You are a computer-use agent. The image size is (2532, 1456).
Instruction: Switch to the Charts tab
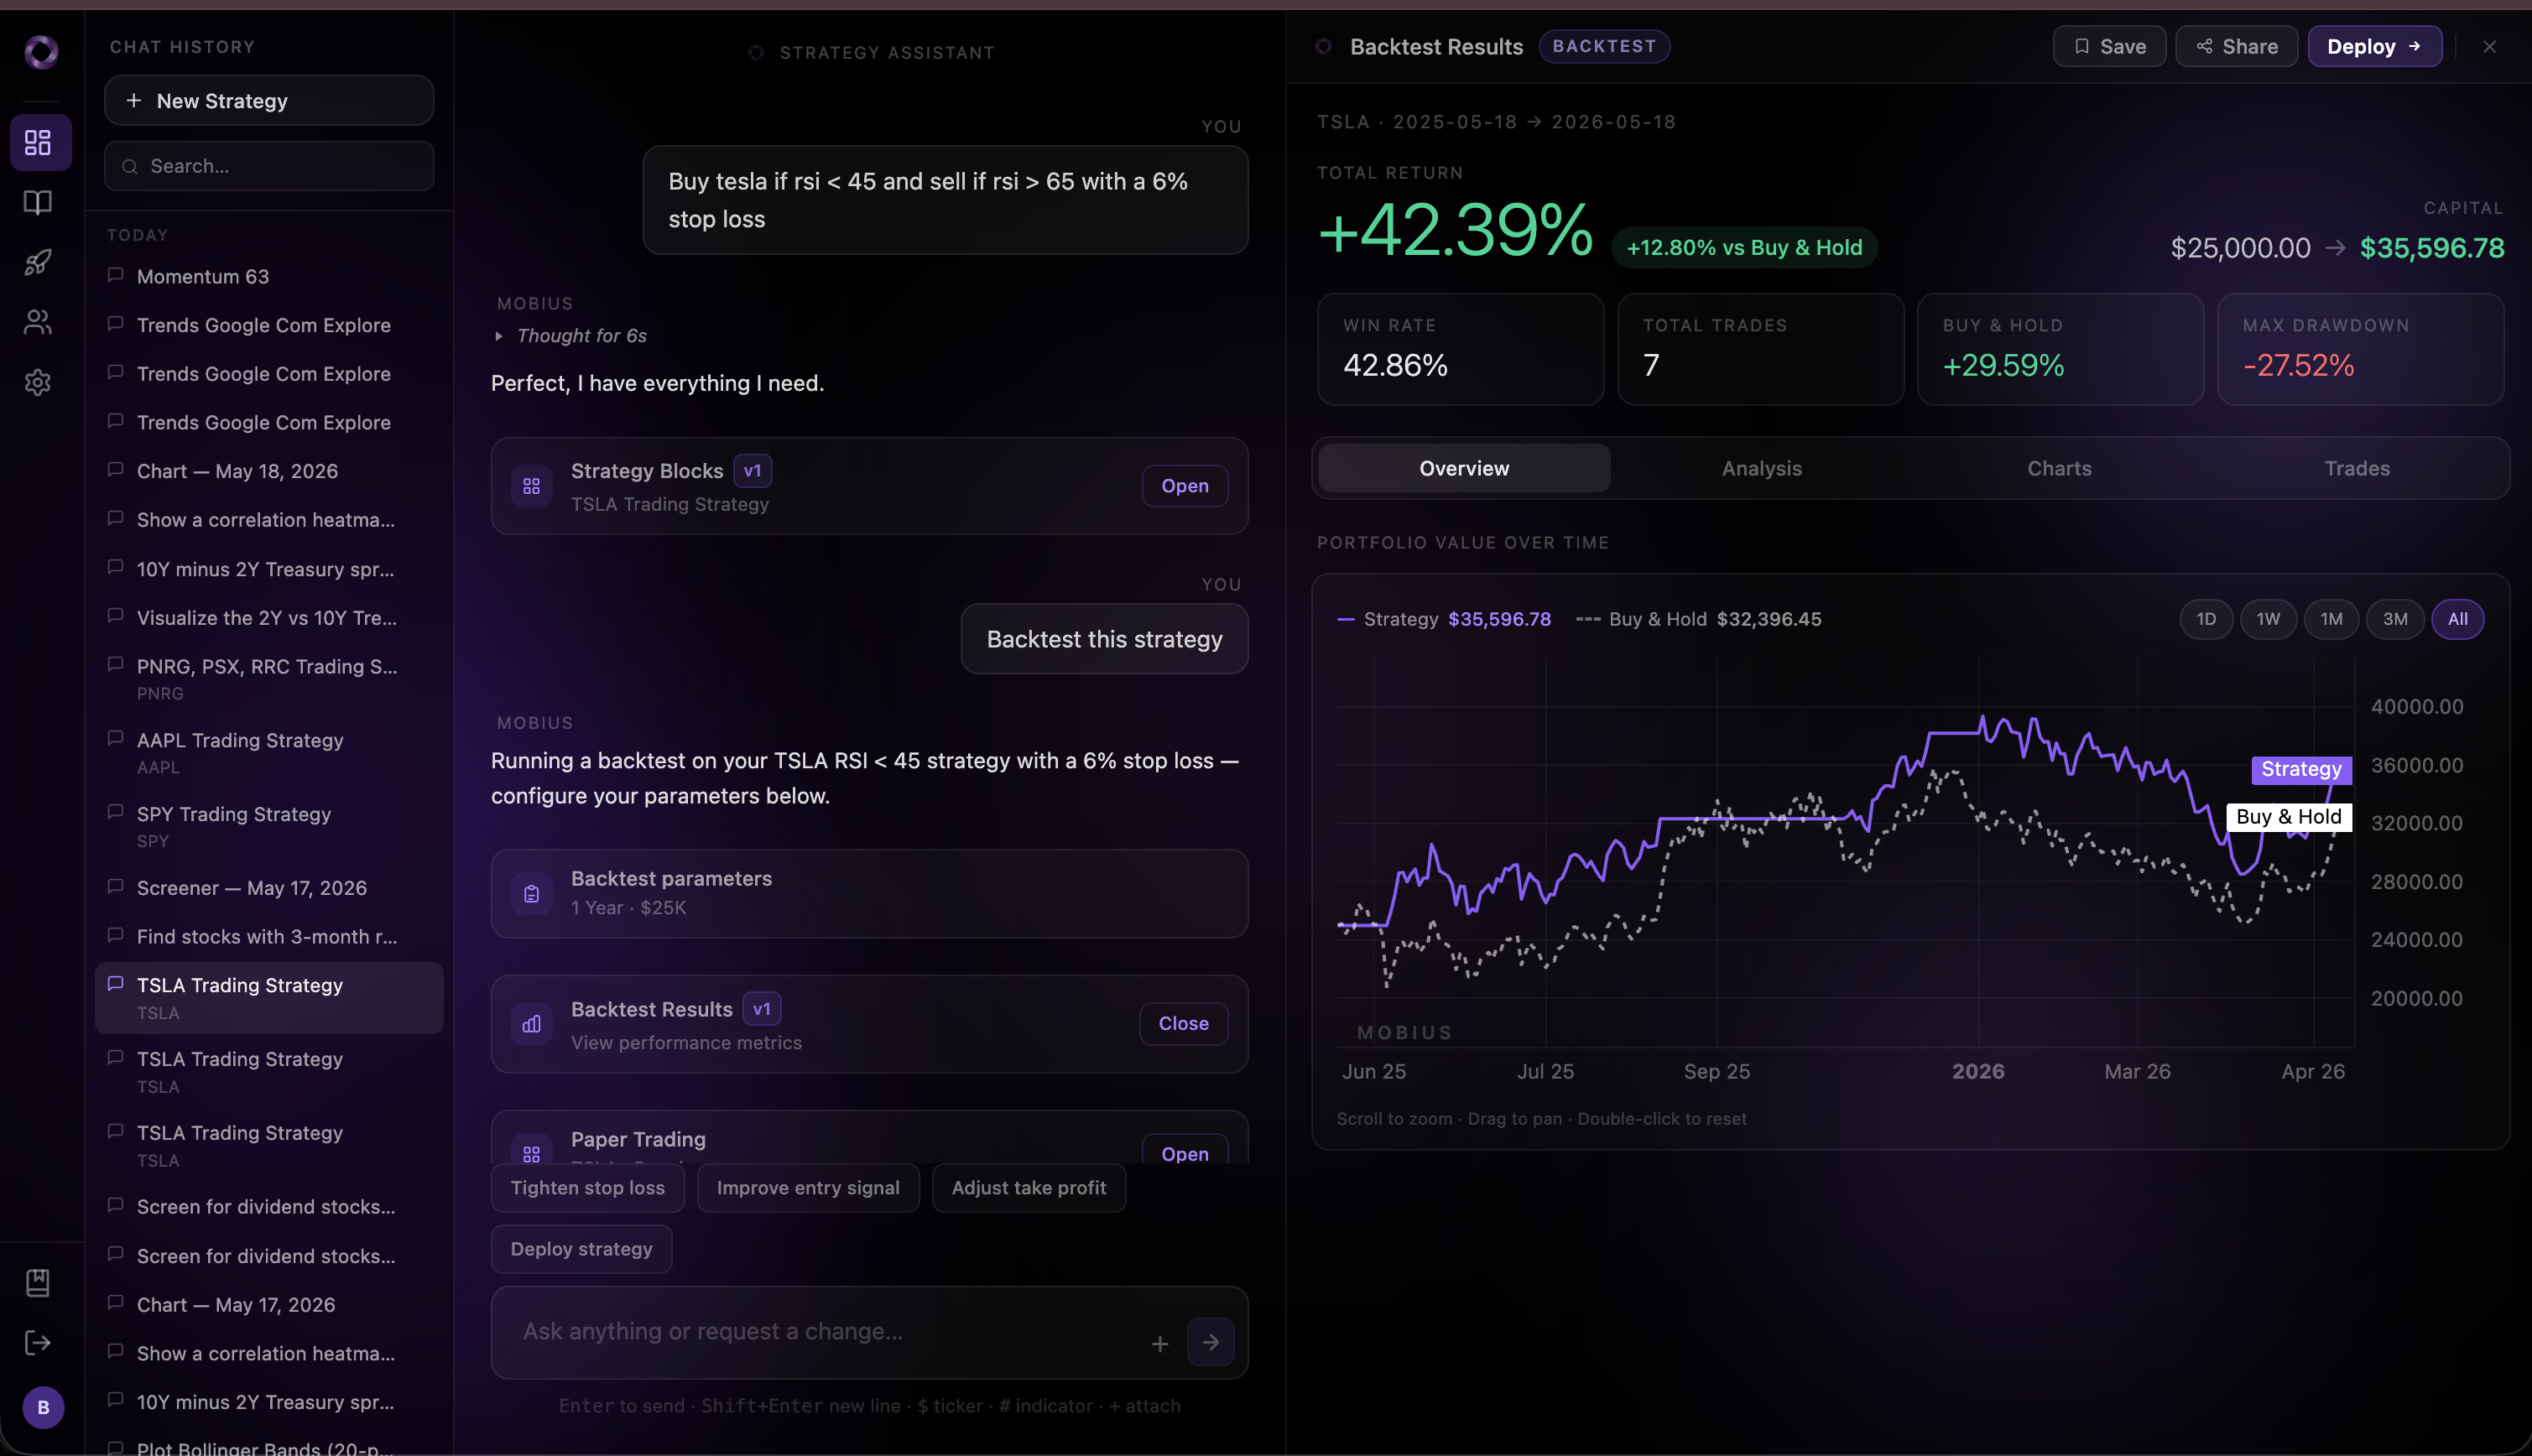2059,468
